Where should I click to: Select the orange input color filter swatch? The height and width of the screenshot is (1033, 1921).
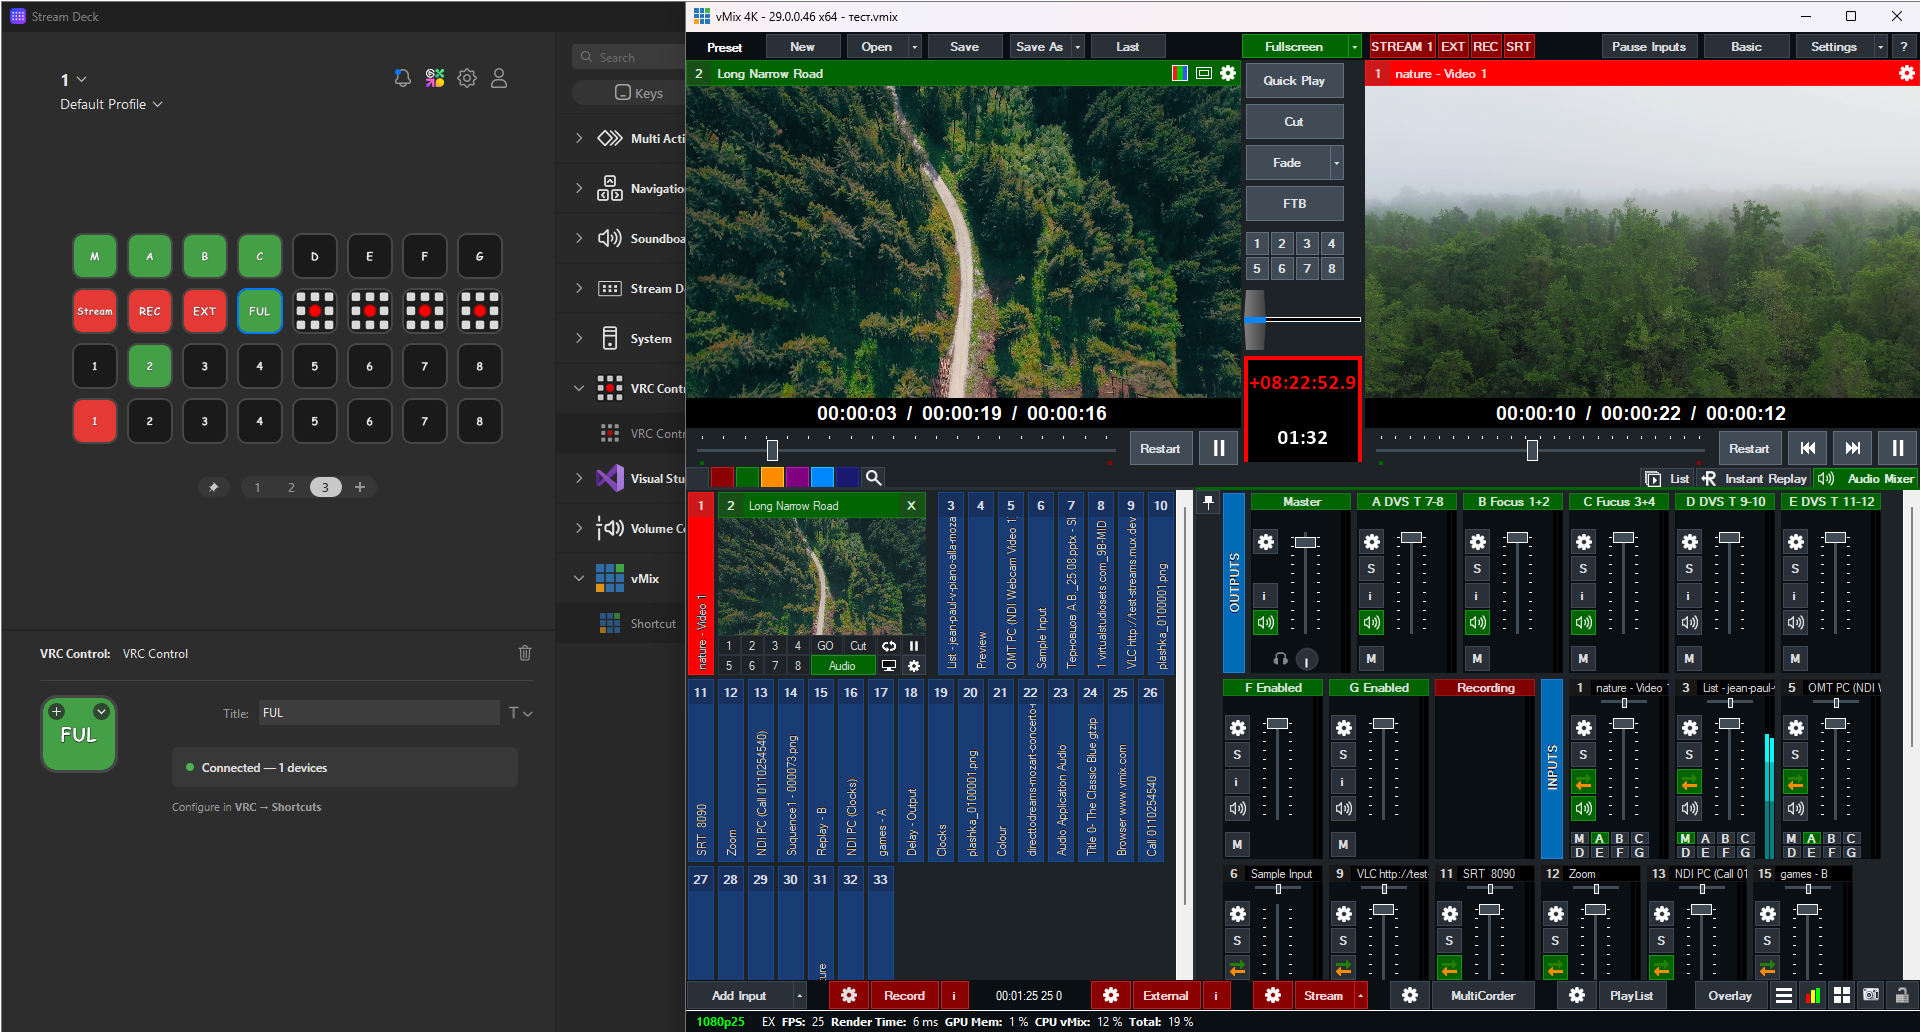[772, 478]
